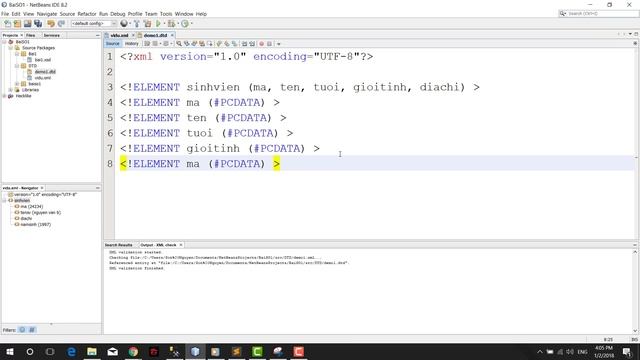Click the editor Find Selection magnifier icon
640x360 pixels.
pyautogui.click(x=179, y=44)
